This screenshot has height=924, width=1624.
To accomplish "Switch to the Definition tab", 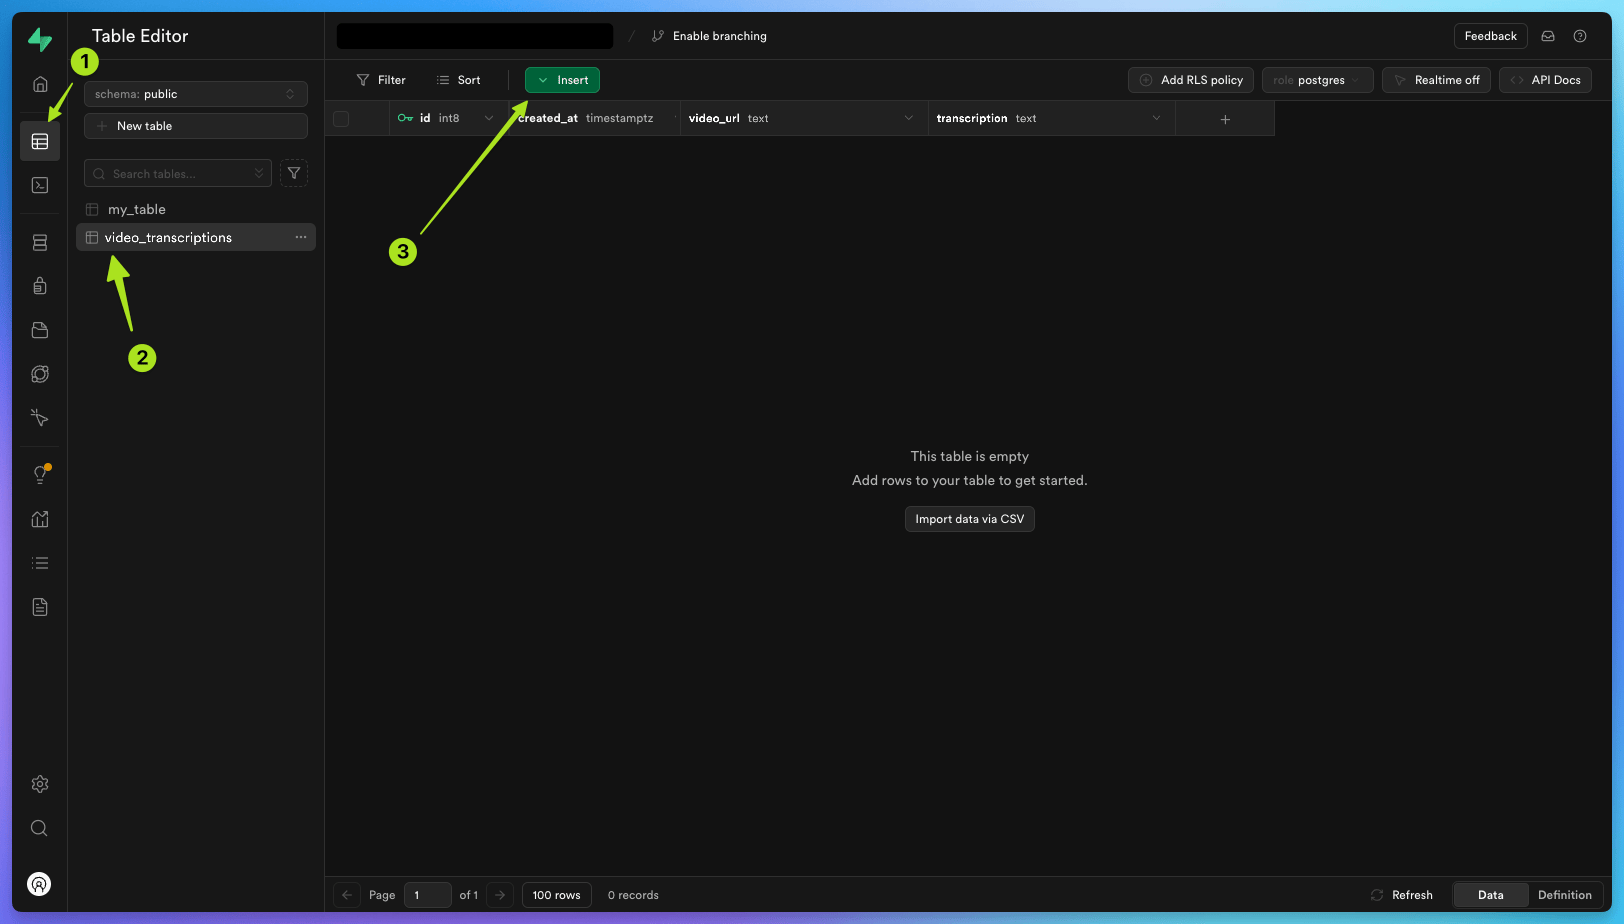I will (x=1565, y=895).
